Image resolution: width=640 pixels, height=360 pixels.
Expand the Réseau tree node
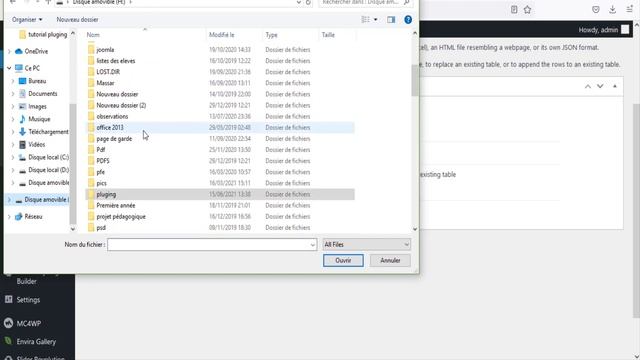point(9,217)
